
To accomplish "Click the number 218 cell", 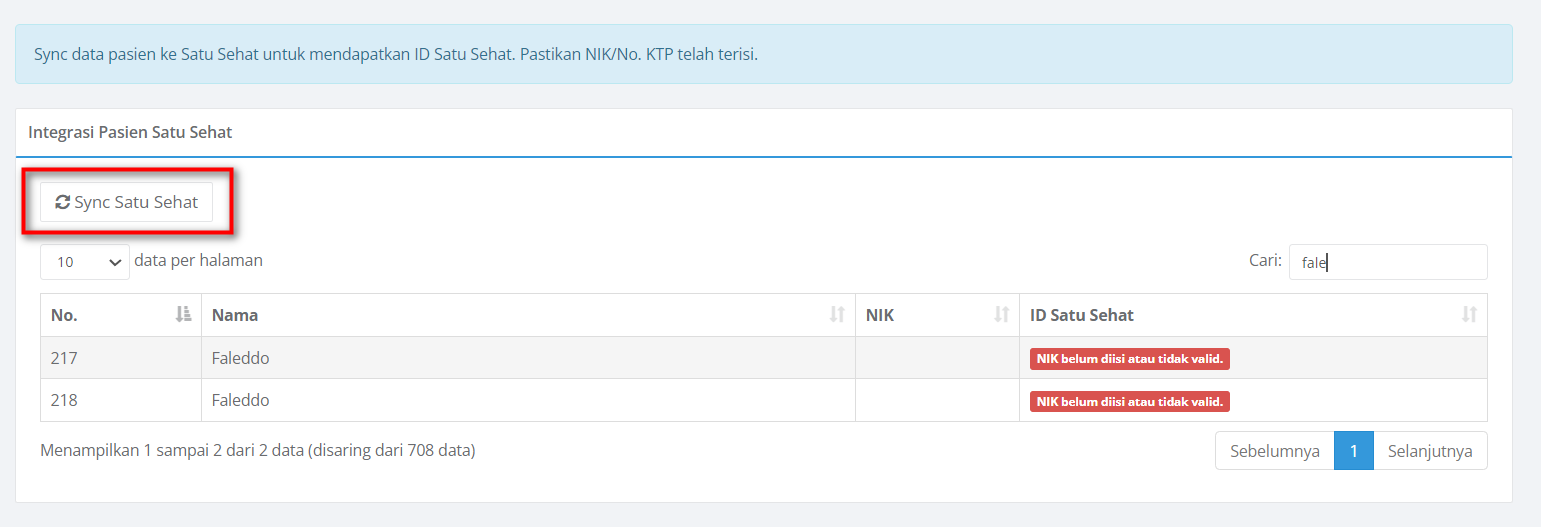I will coord(121,400).
